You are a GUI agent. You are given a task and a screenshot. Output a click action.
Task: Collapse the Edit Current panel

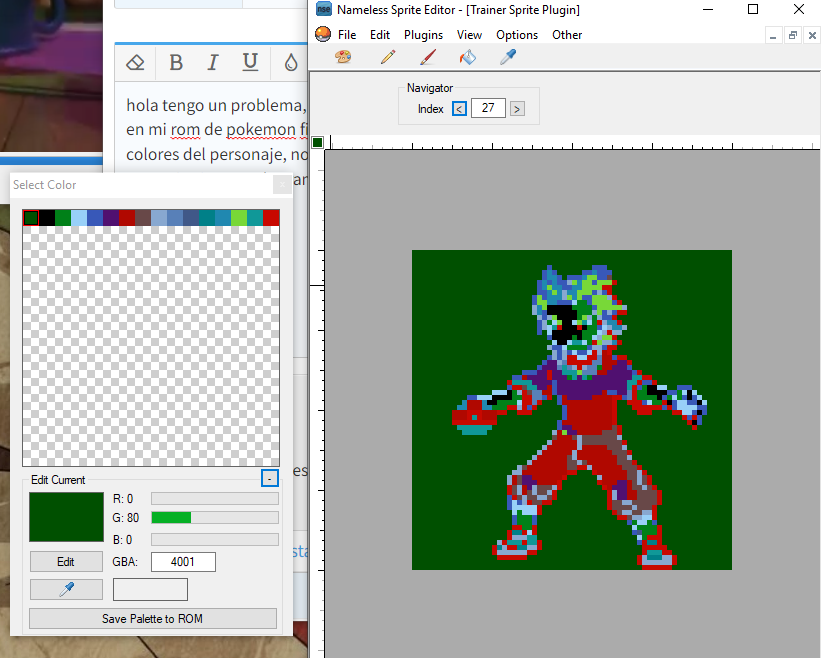(269, 478)
